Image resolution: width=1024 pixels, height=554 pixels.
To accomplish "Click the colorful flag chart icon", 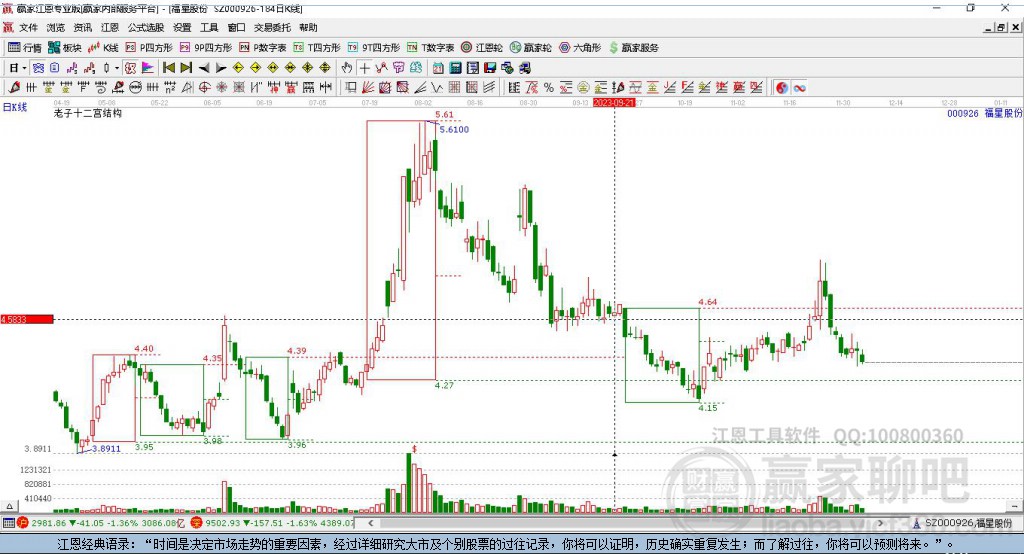I will (x=148, y=67).
